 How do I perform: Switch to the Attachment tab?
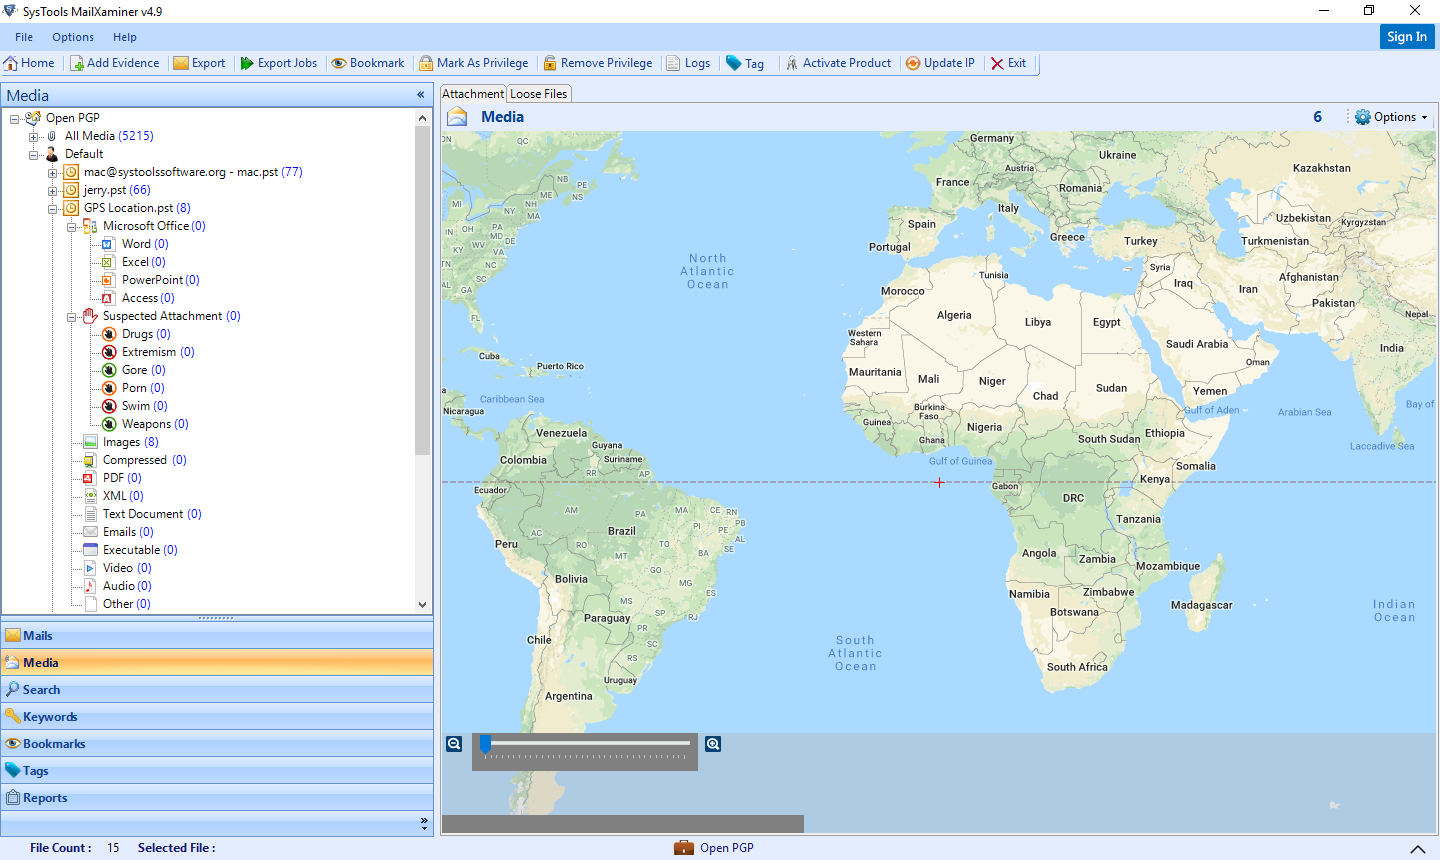click(473, 94)
